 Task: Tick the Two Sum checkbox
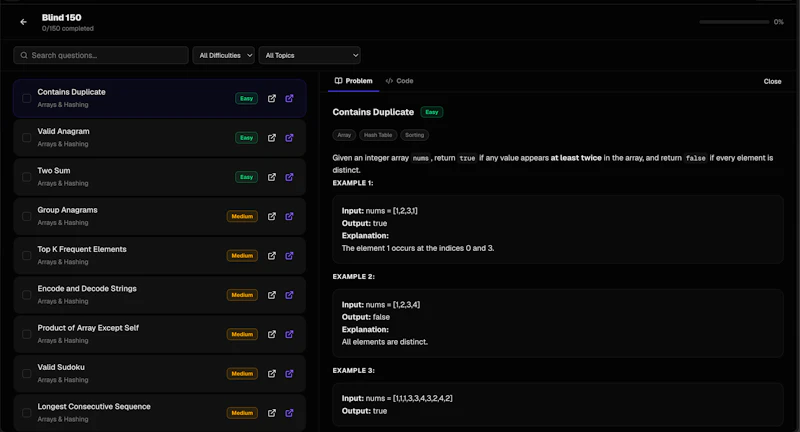point(27,177)
